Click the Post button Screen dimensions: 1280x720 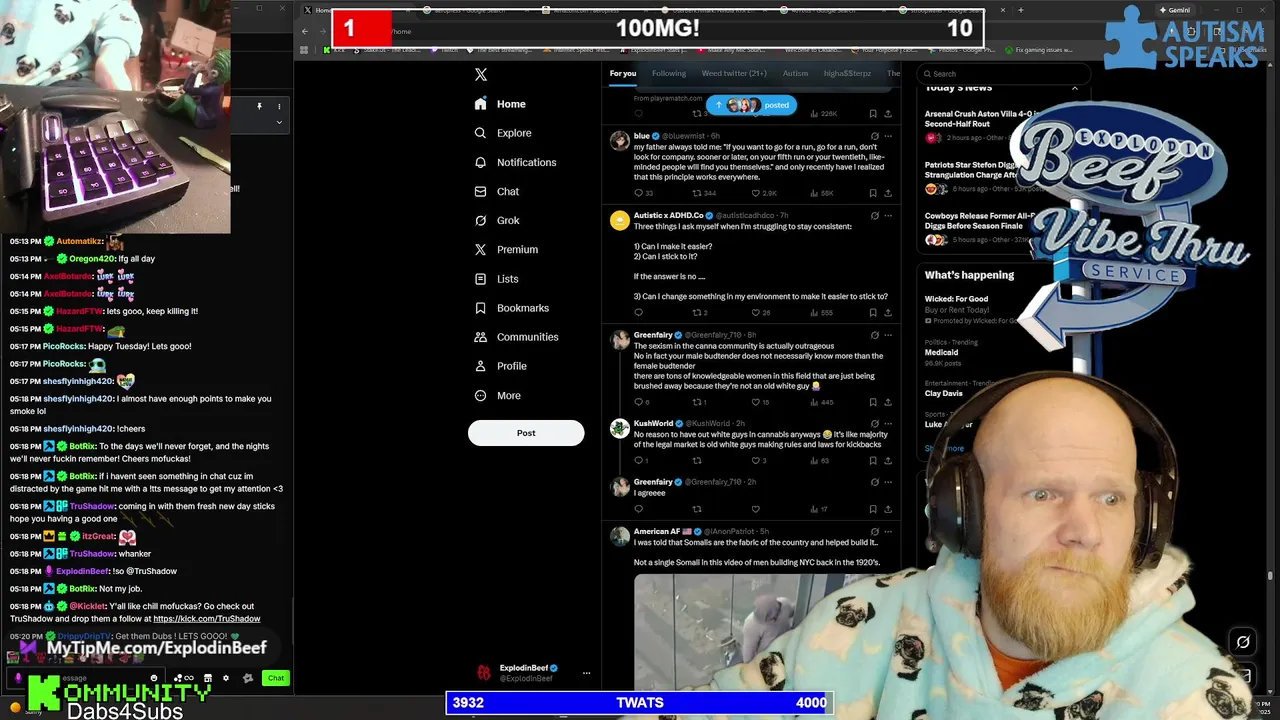526,433
